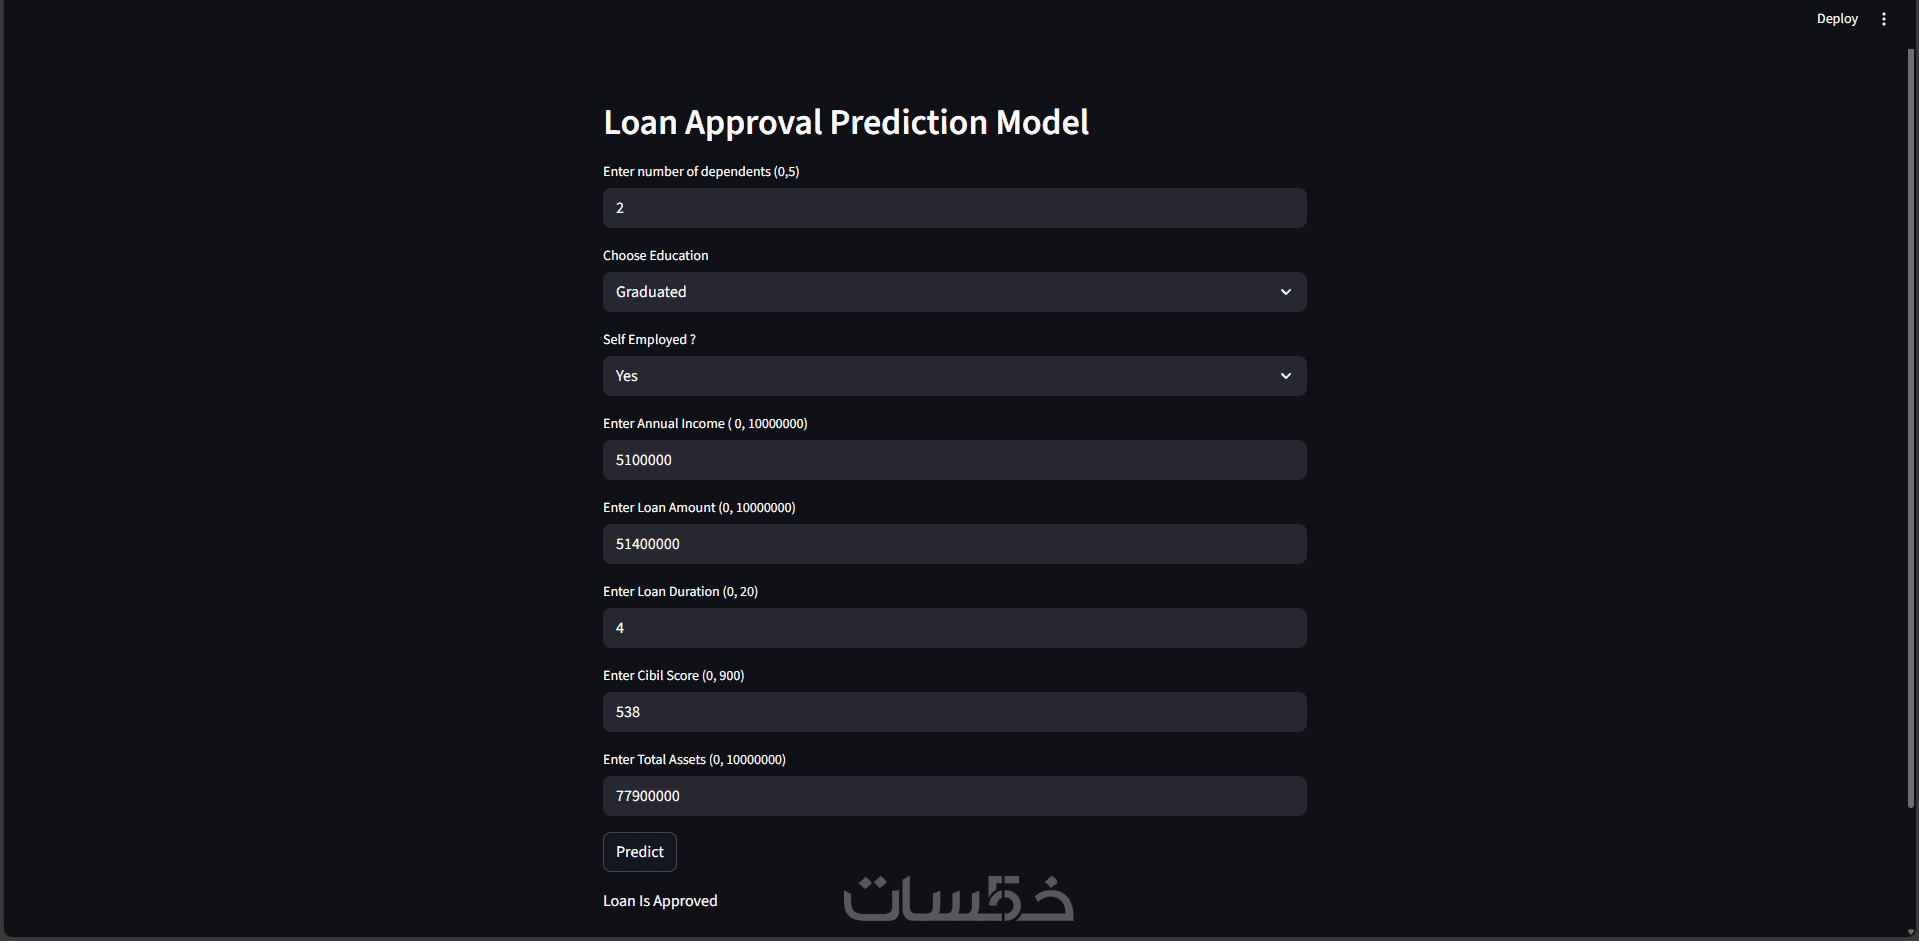The width and height of the screenshot is (1919, 941).
Task: Click the 'Yes' selected self-employed value
Action: (627, 376)
